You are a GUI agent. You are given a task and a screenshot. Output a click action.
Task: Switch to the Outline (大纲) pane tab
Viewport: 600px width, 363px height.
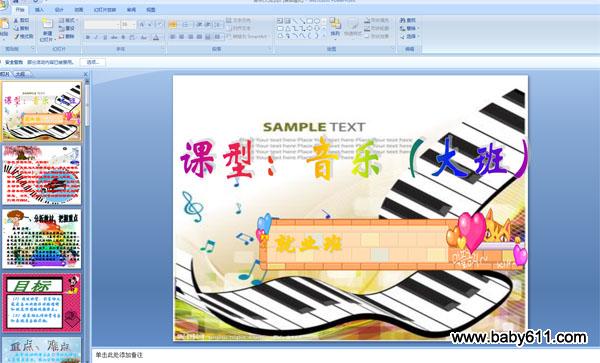tap(21, 74)
